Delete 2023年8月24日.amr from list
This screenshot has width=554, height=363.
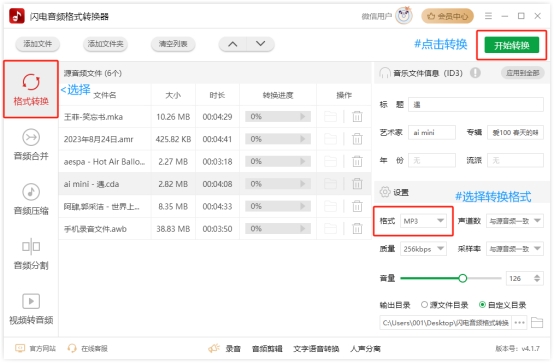pos(357,139)
